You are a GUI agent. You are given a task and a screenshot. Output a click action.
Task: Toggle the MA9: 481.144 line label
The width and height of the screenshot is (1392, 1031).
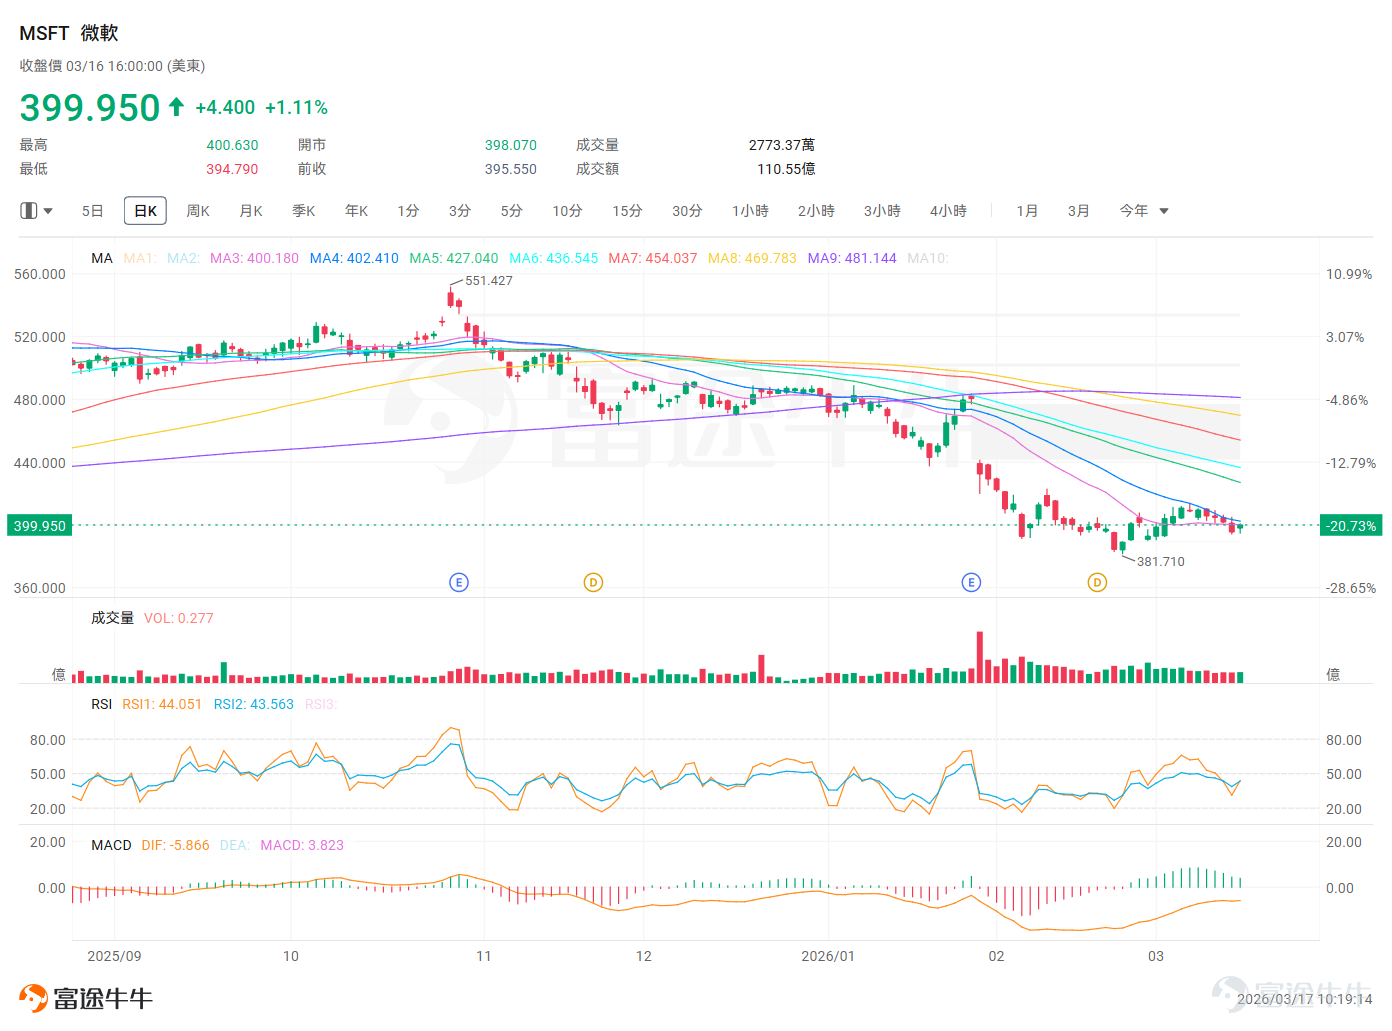tap(852, 258)
